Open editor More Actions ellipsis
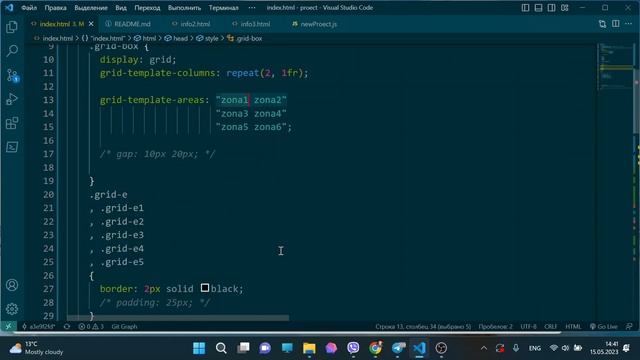This screenshot has width=640, height=360. click(x=629, y=24)
